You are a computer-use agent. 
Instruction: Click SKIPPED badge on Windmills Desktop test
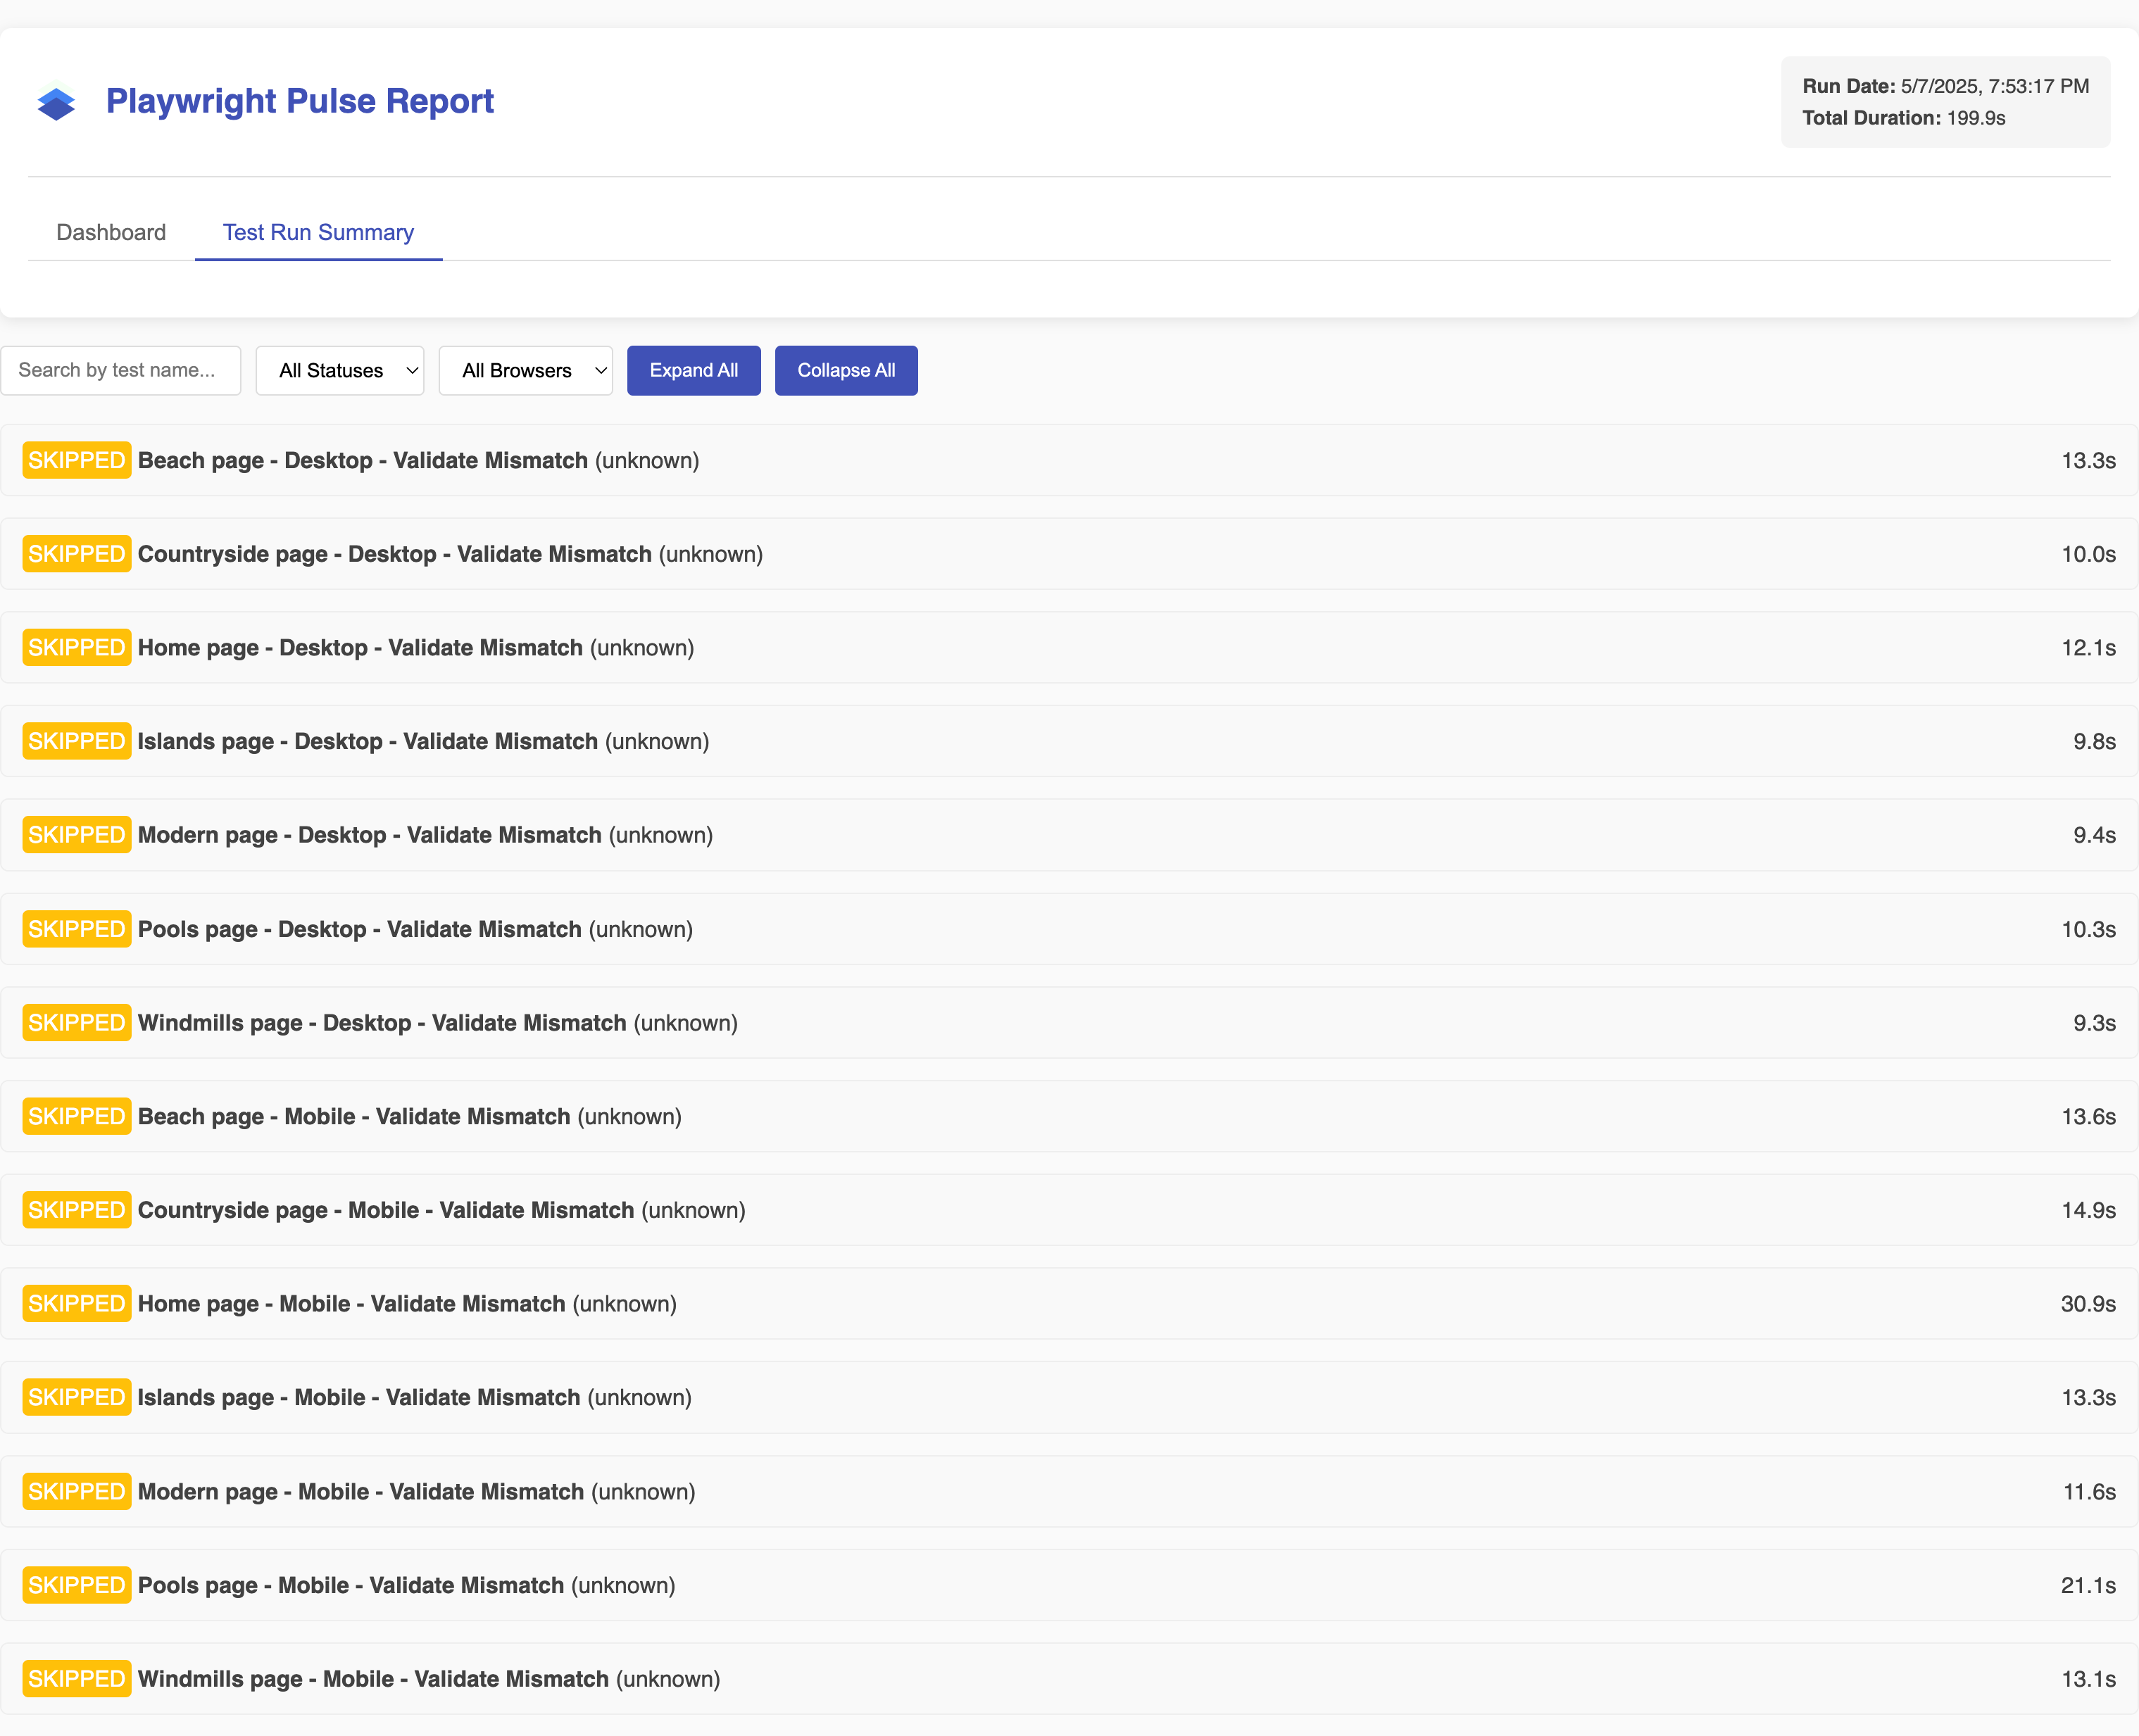click(x=77, y=1023)
